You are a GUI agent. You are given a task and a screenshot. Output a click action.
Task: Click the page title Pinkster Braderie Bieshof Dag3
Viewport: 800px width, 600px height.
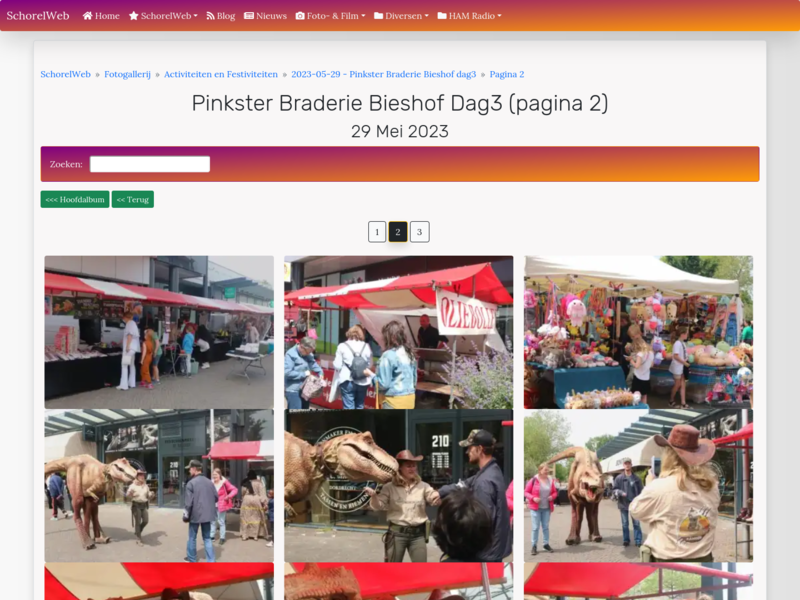400,103
